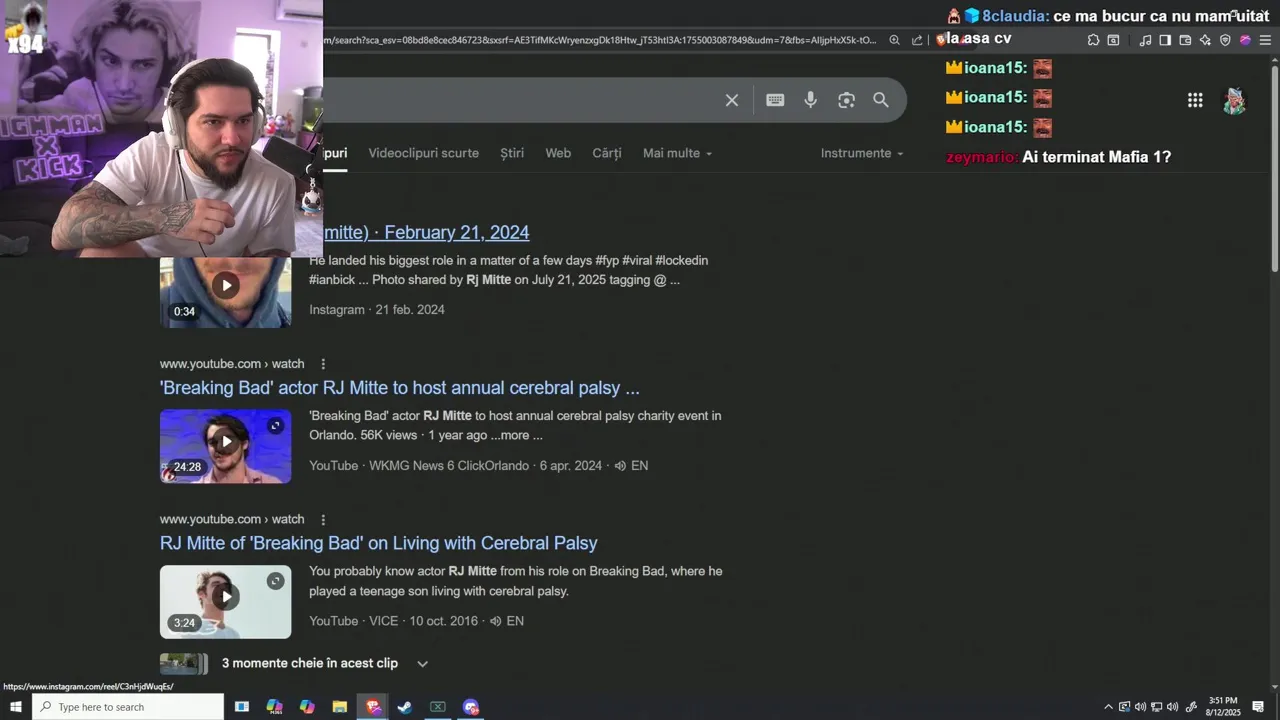Click second 'www.youtube.com › watch' breadcrumb
The width and height of the screenshot is (1280, 720).
pos(232,520)
